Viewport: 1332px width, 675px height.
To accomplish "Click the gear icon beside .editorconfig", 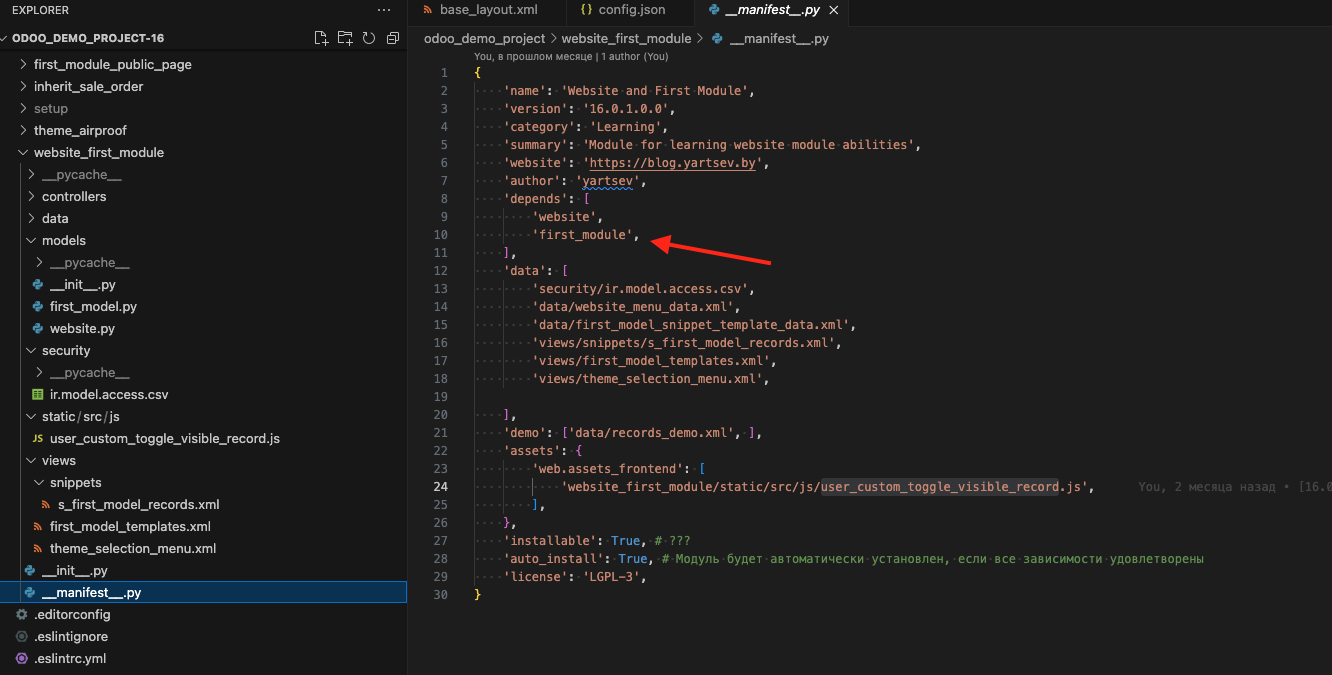I will coord(22,615).
